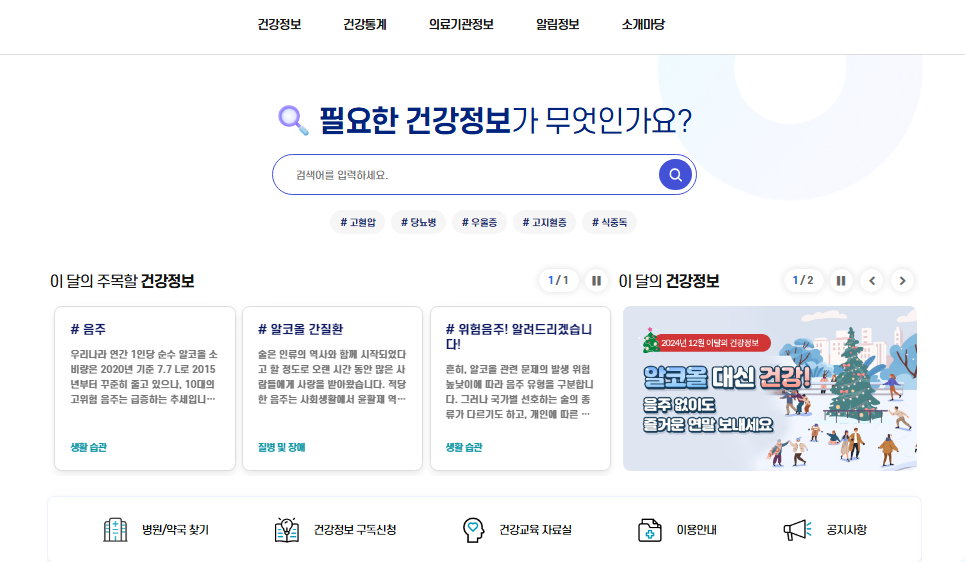Screen dimensions: 965x562
Task: Select the # 우울증 tag
Action: [x=479, y=222]
